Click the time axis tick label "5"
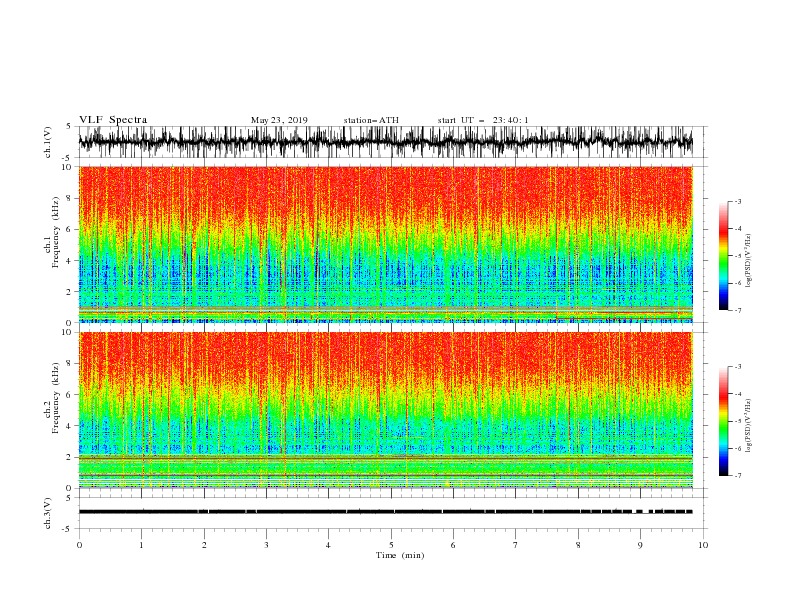Viewport: 792px width, 612px height. point(391,545)
